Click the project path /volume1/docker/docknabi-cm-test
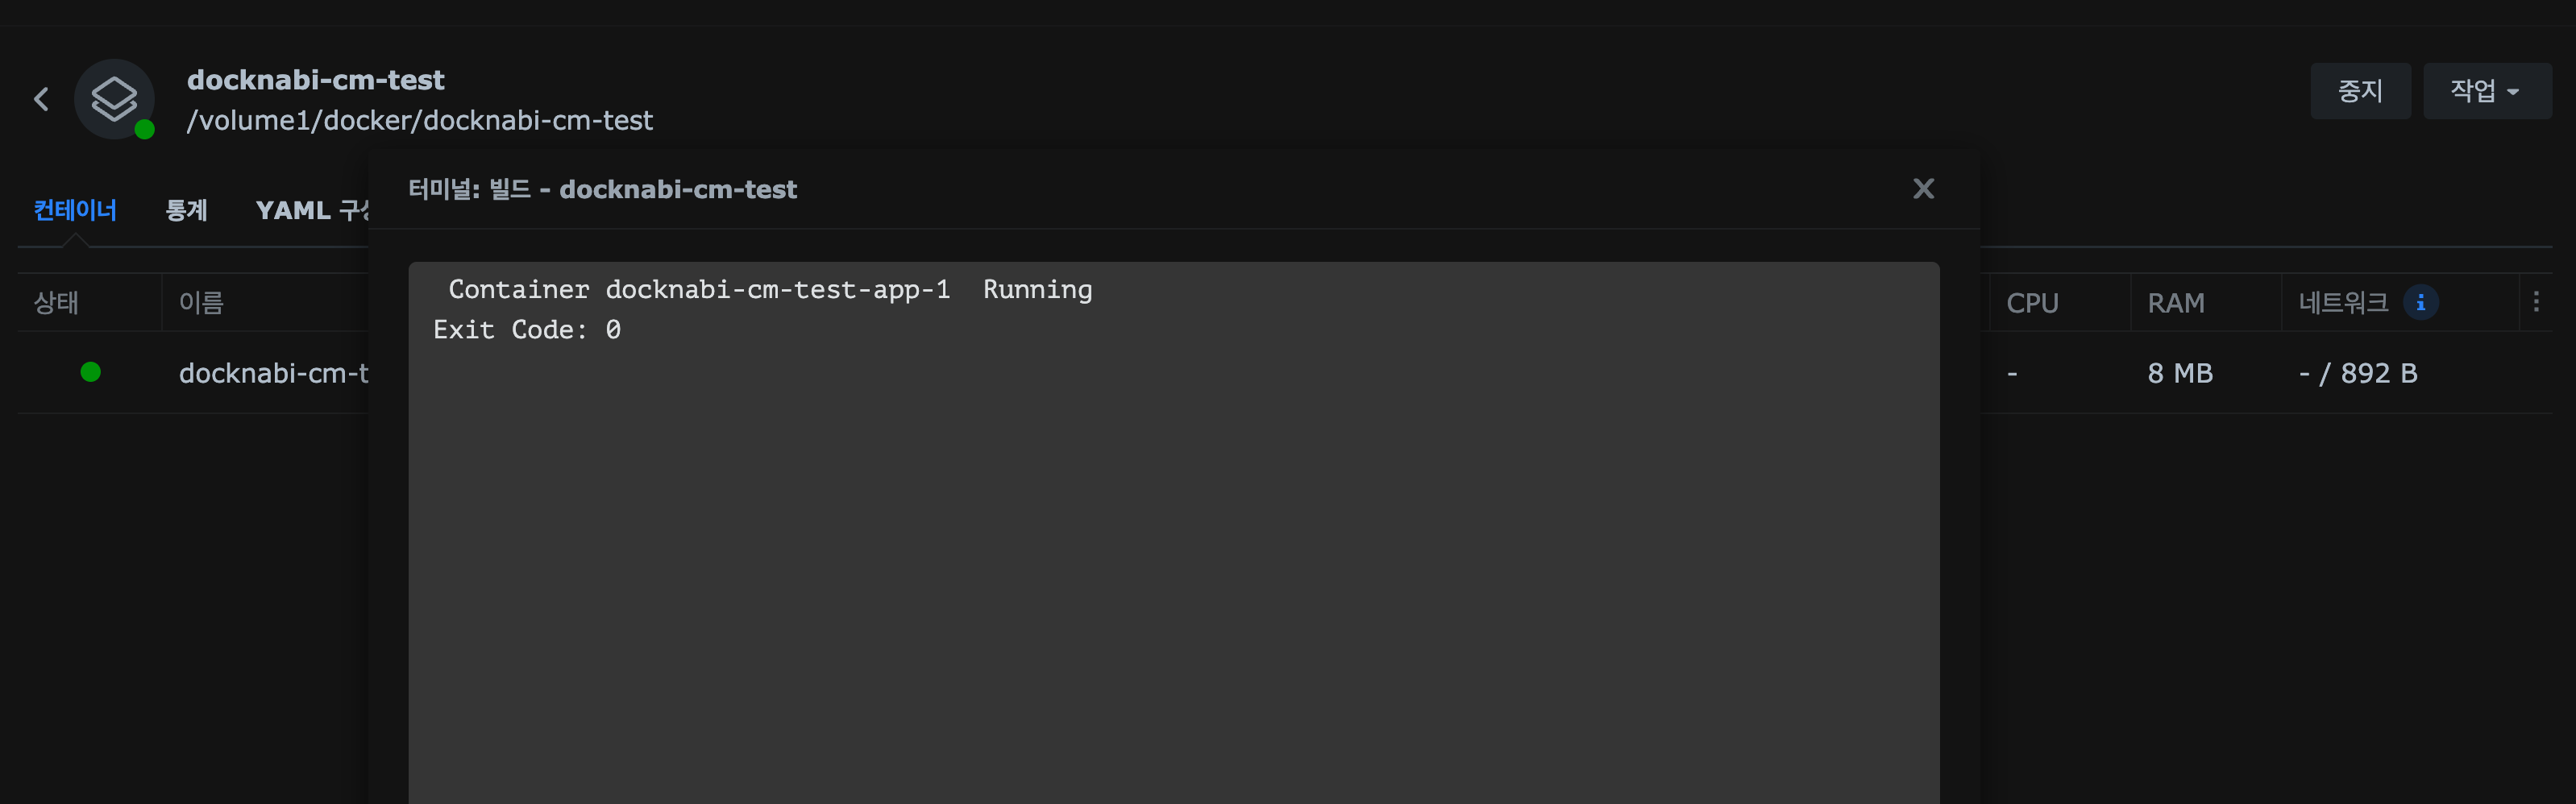Screen dimensions: 2576x804 (x=419, y=121)
